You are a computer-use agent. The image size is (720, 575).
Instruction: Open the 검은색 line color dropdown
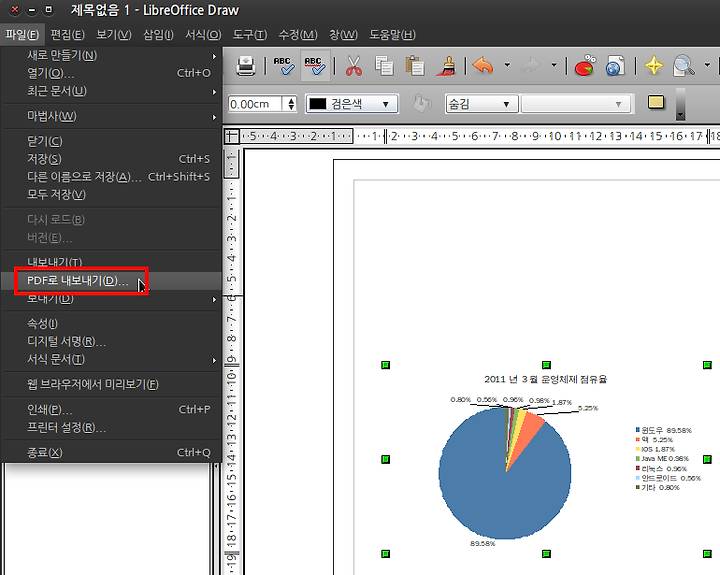352,104
